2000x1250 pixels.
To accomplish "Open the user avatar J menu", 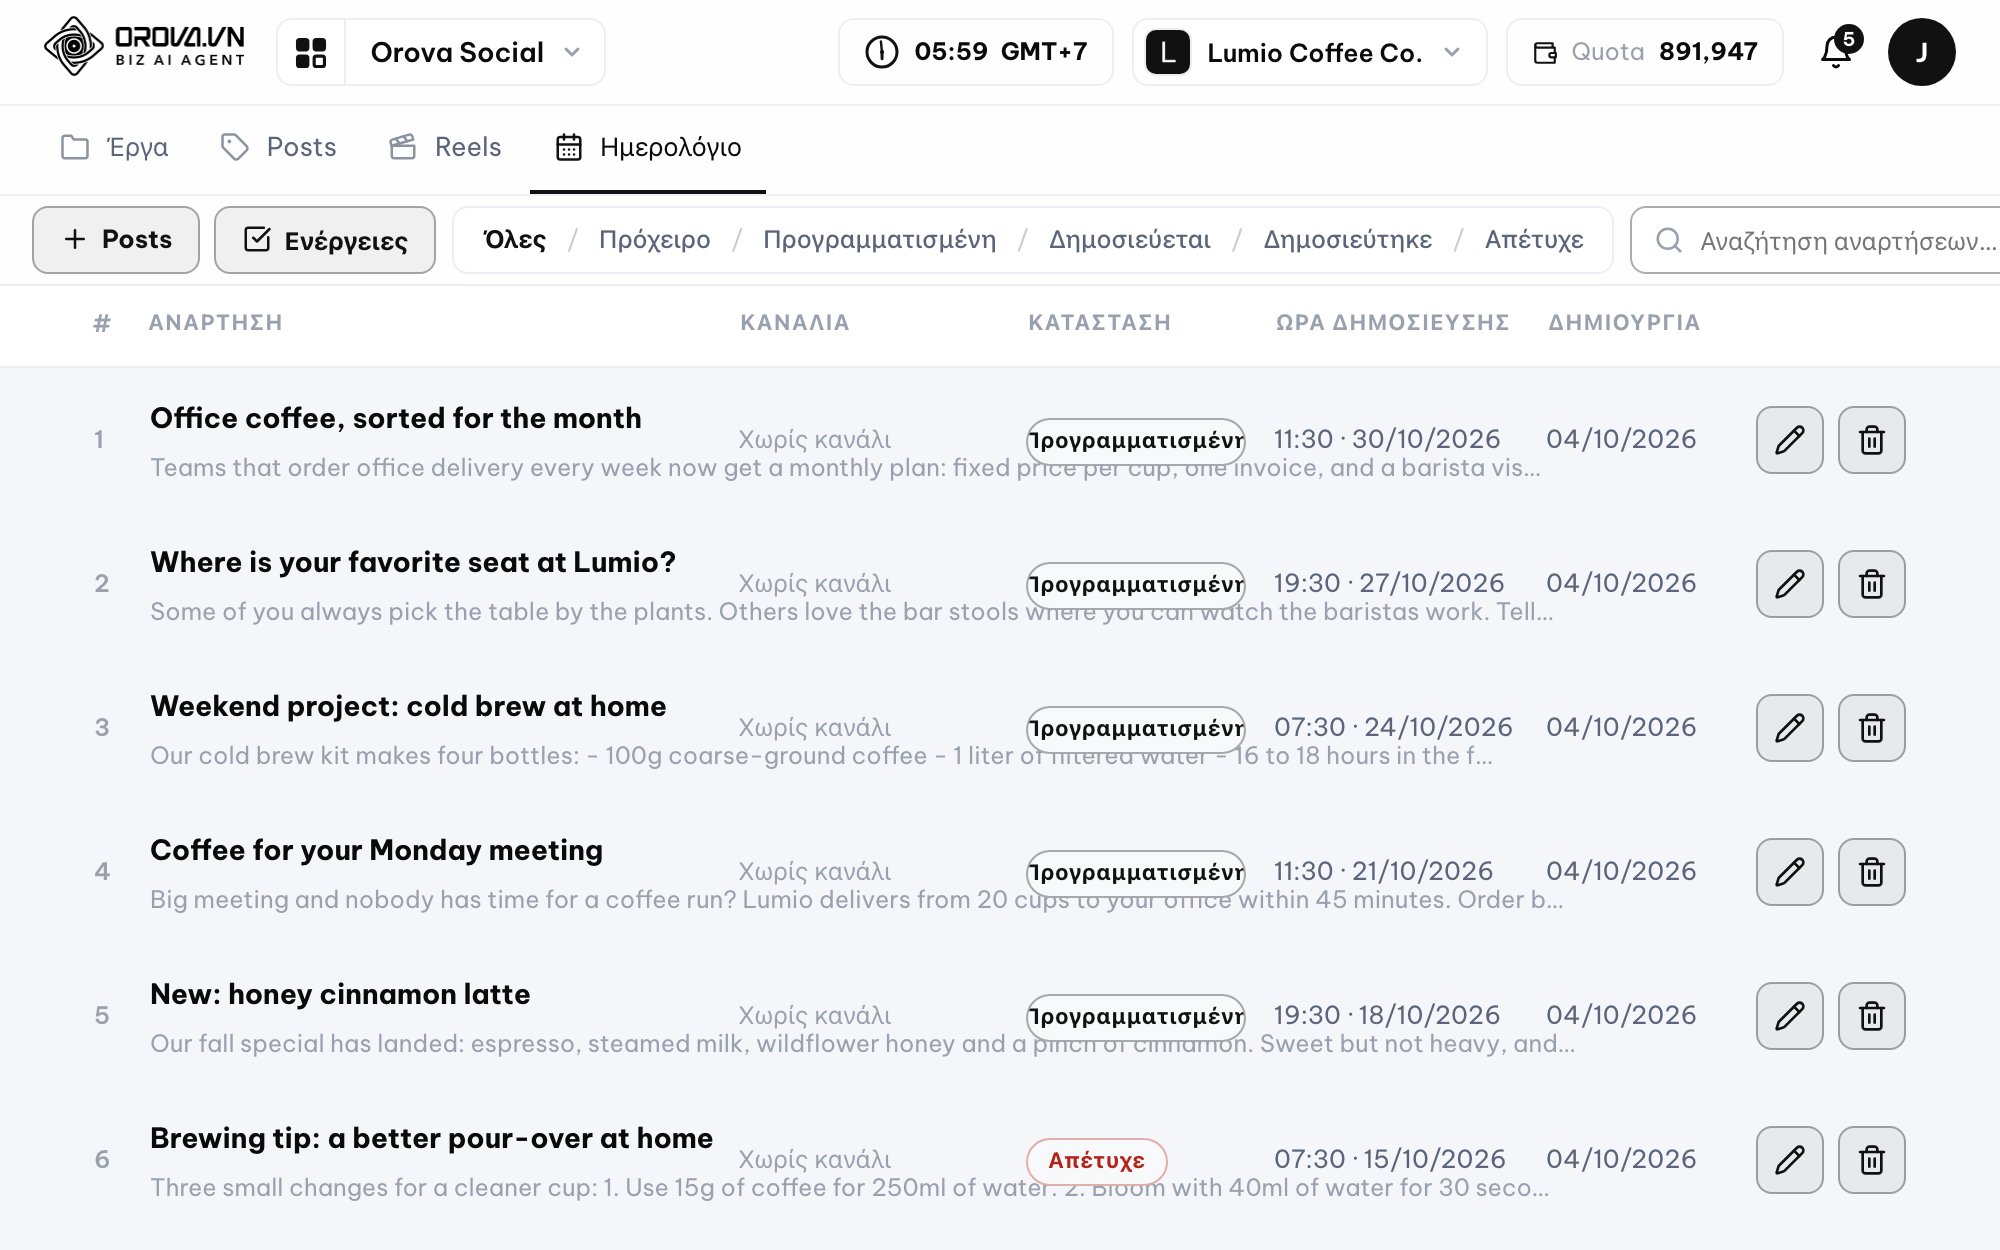I will click(x=1921, y=52).
